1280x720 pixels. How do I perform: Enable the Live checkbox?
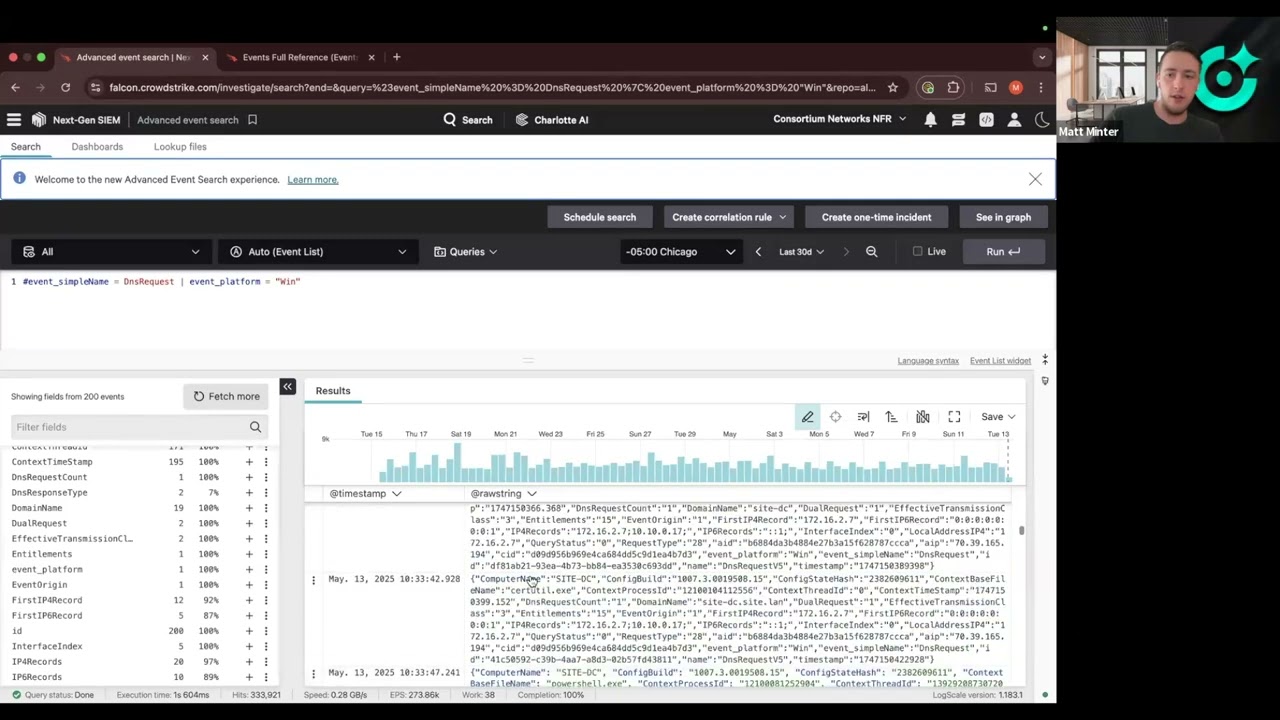click(x=917, y=252)
